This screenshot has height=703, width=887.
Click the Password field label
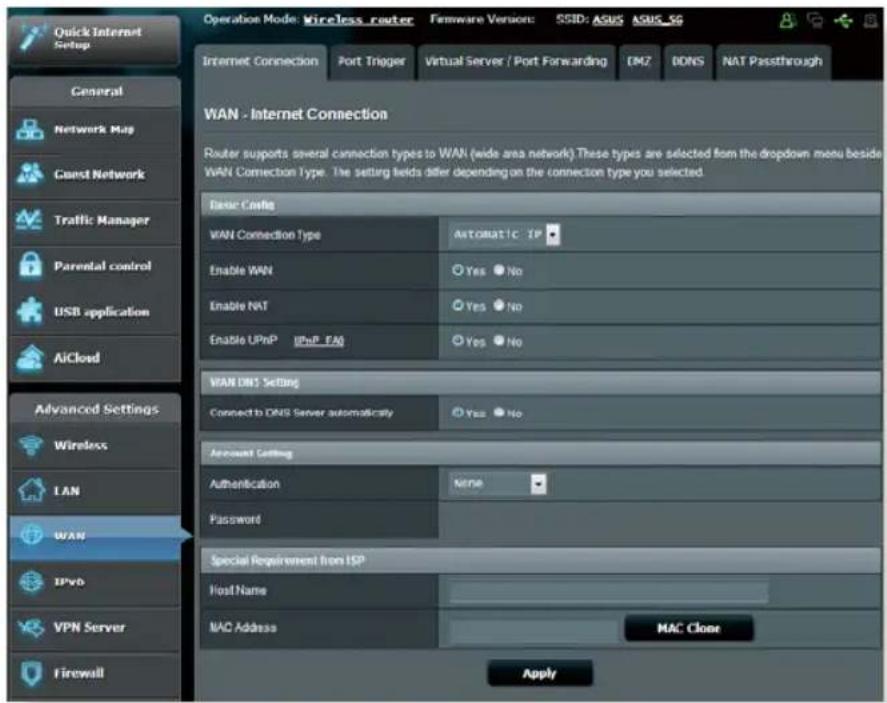(x=235, y=519)
